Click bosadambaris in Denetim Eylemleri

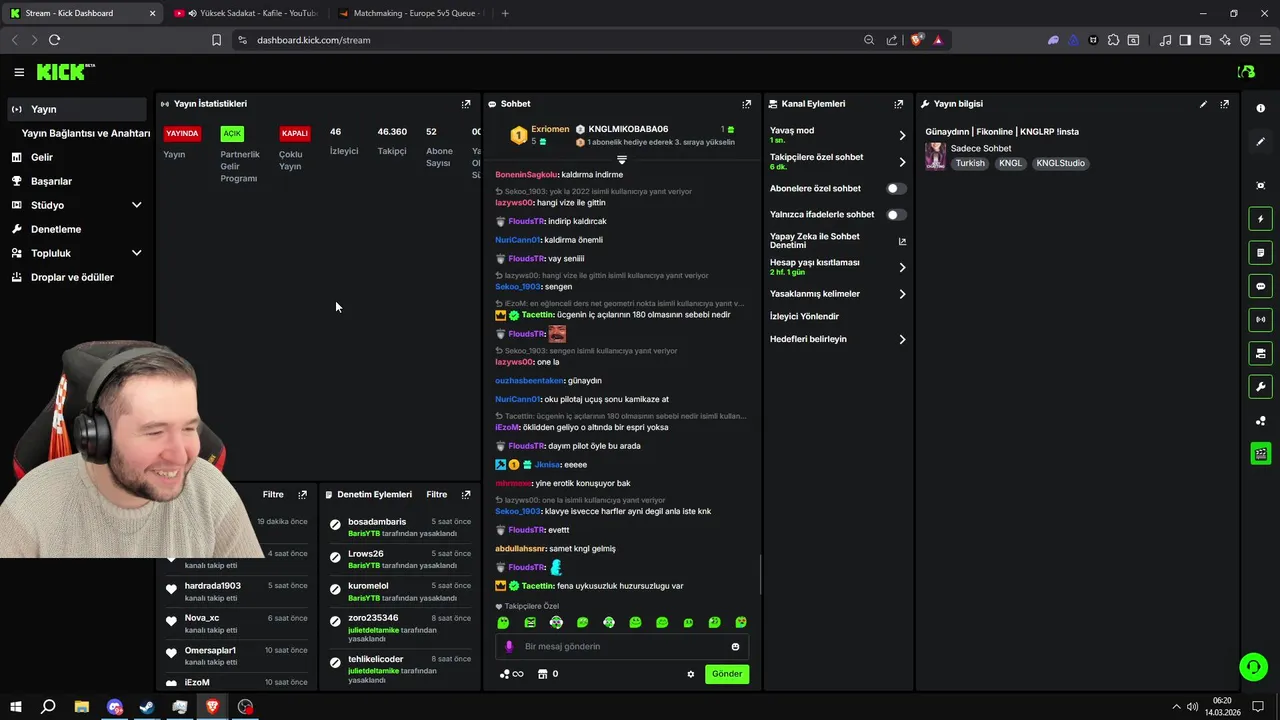coord(377,522)
